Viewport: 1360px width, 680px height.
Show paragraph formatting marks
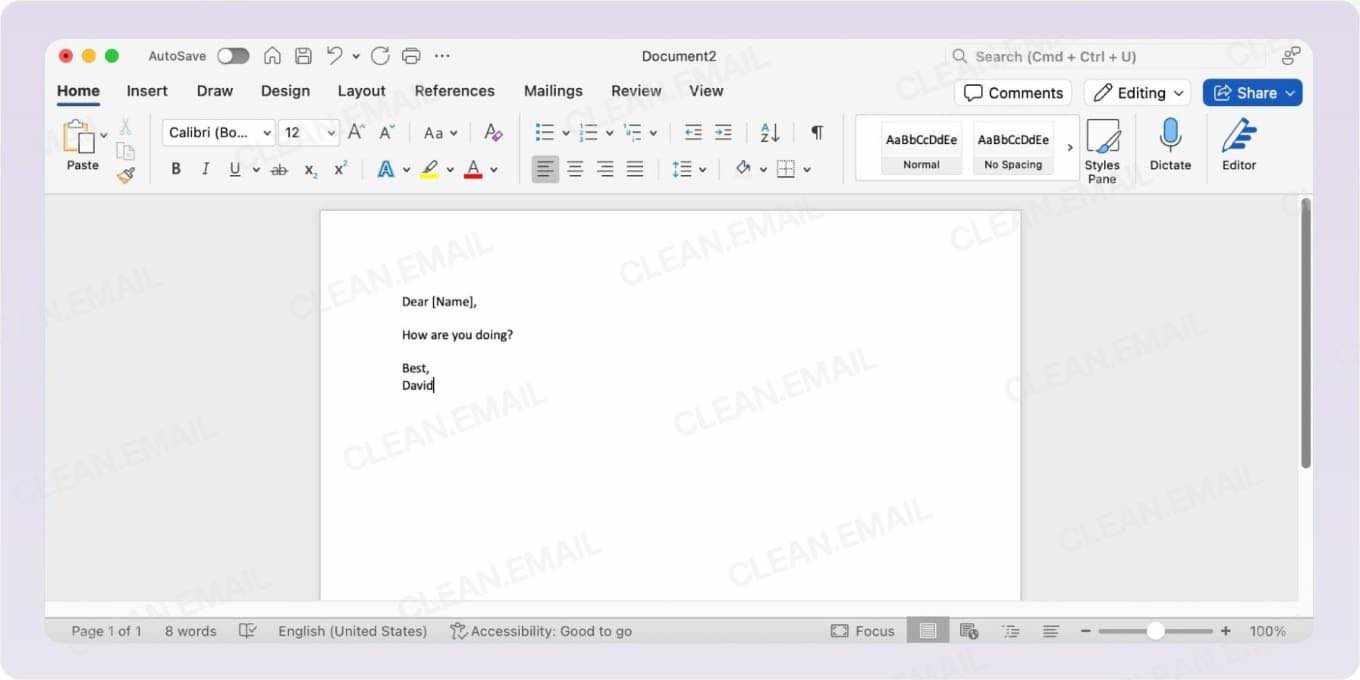pos(817,132)
